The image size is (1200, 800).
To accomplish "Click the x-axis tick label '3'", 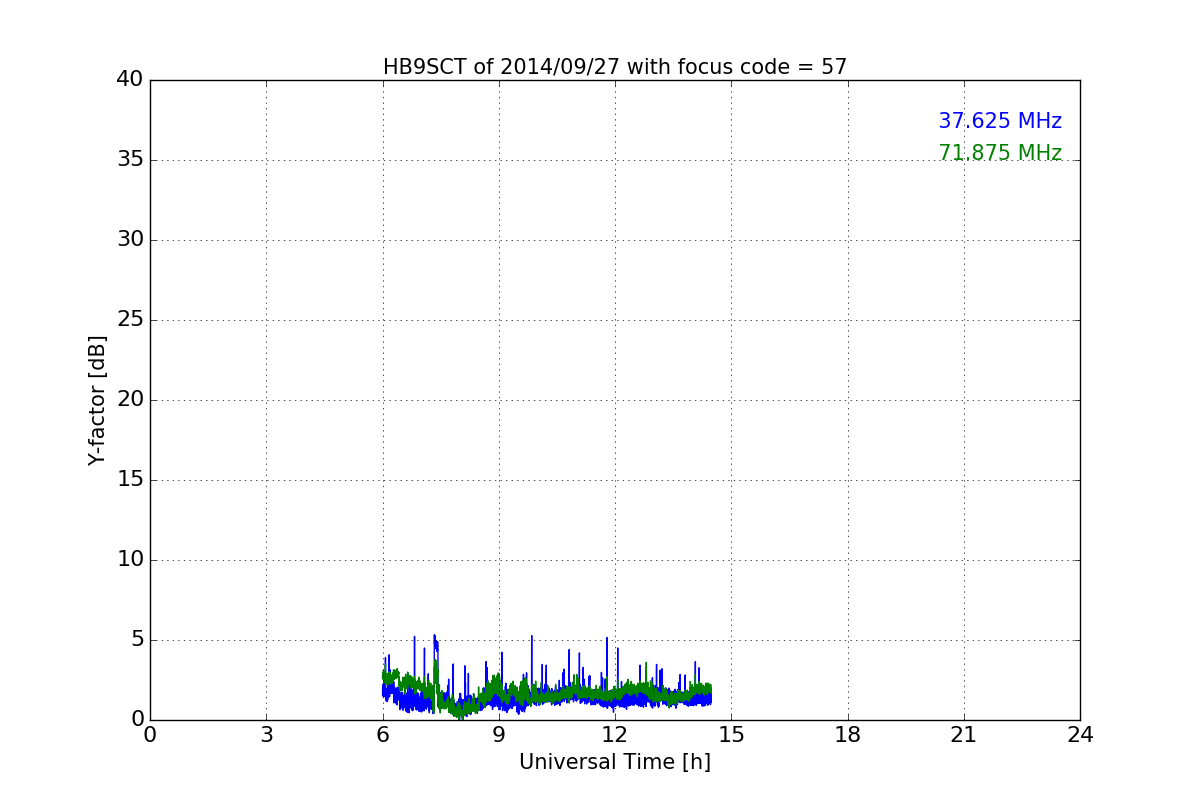I will [x=266, y=735].
